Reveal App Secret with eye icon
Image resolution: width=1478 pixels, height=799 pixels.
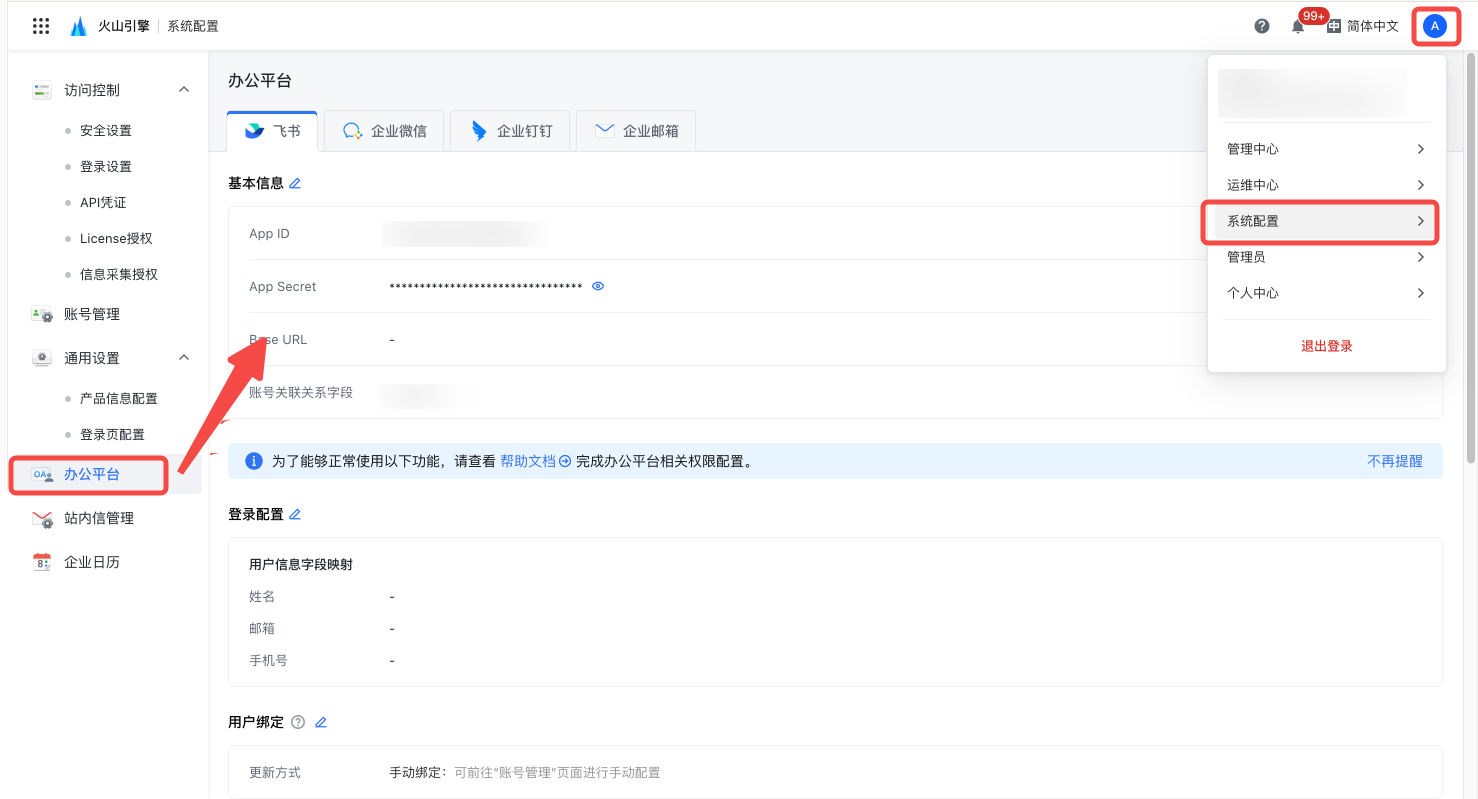(598, 286)
